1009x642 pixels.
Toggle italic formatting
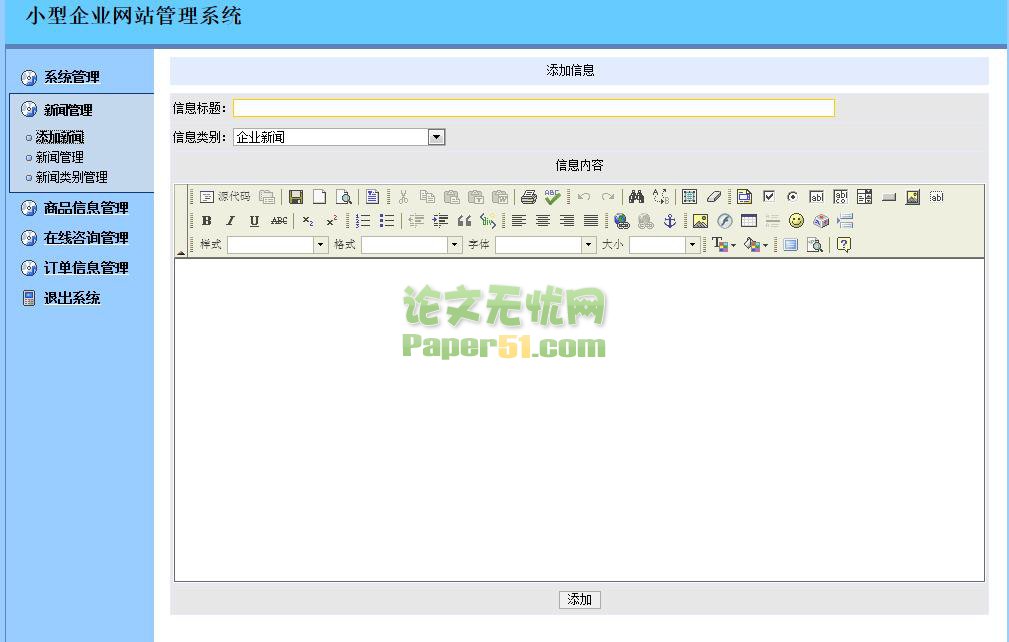click(230, 221)
